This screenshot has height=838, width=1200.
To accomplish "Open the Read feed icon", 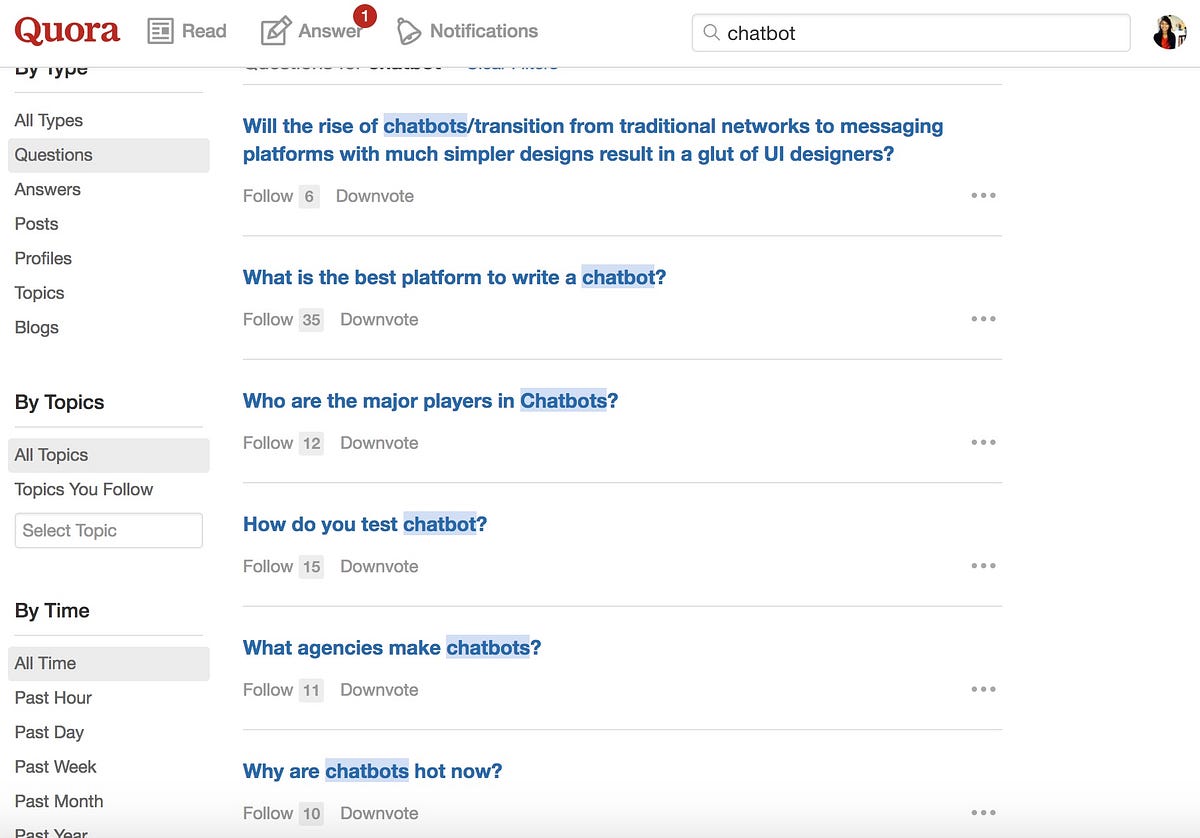I will pyautogui.click(x=160, y=32).
